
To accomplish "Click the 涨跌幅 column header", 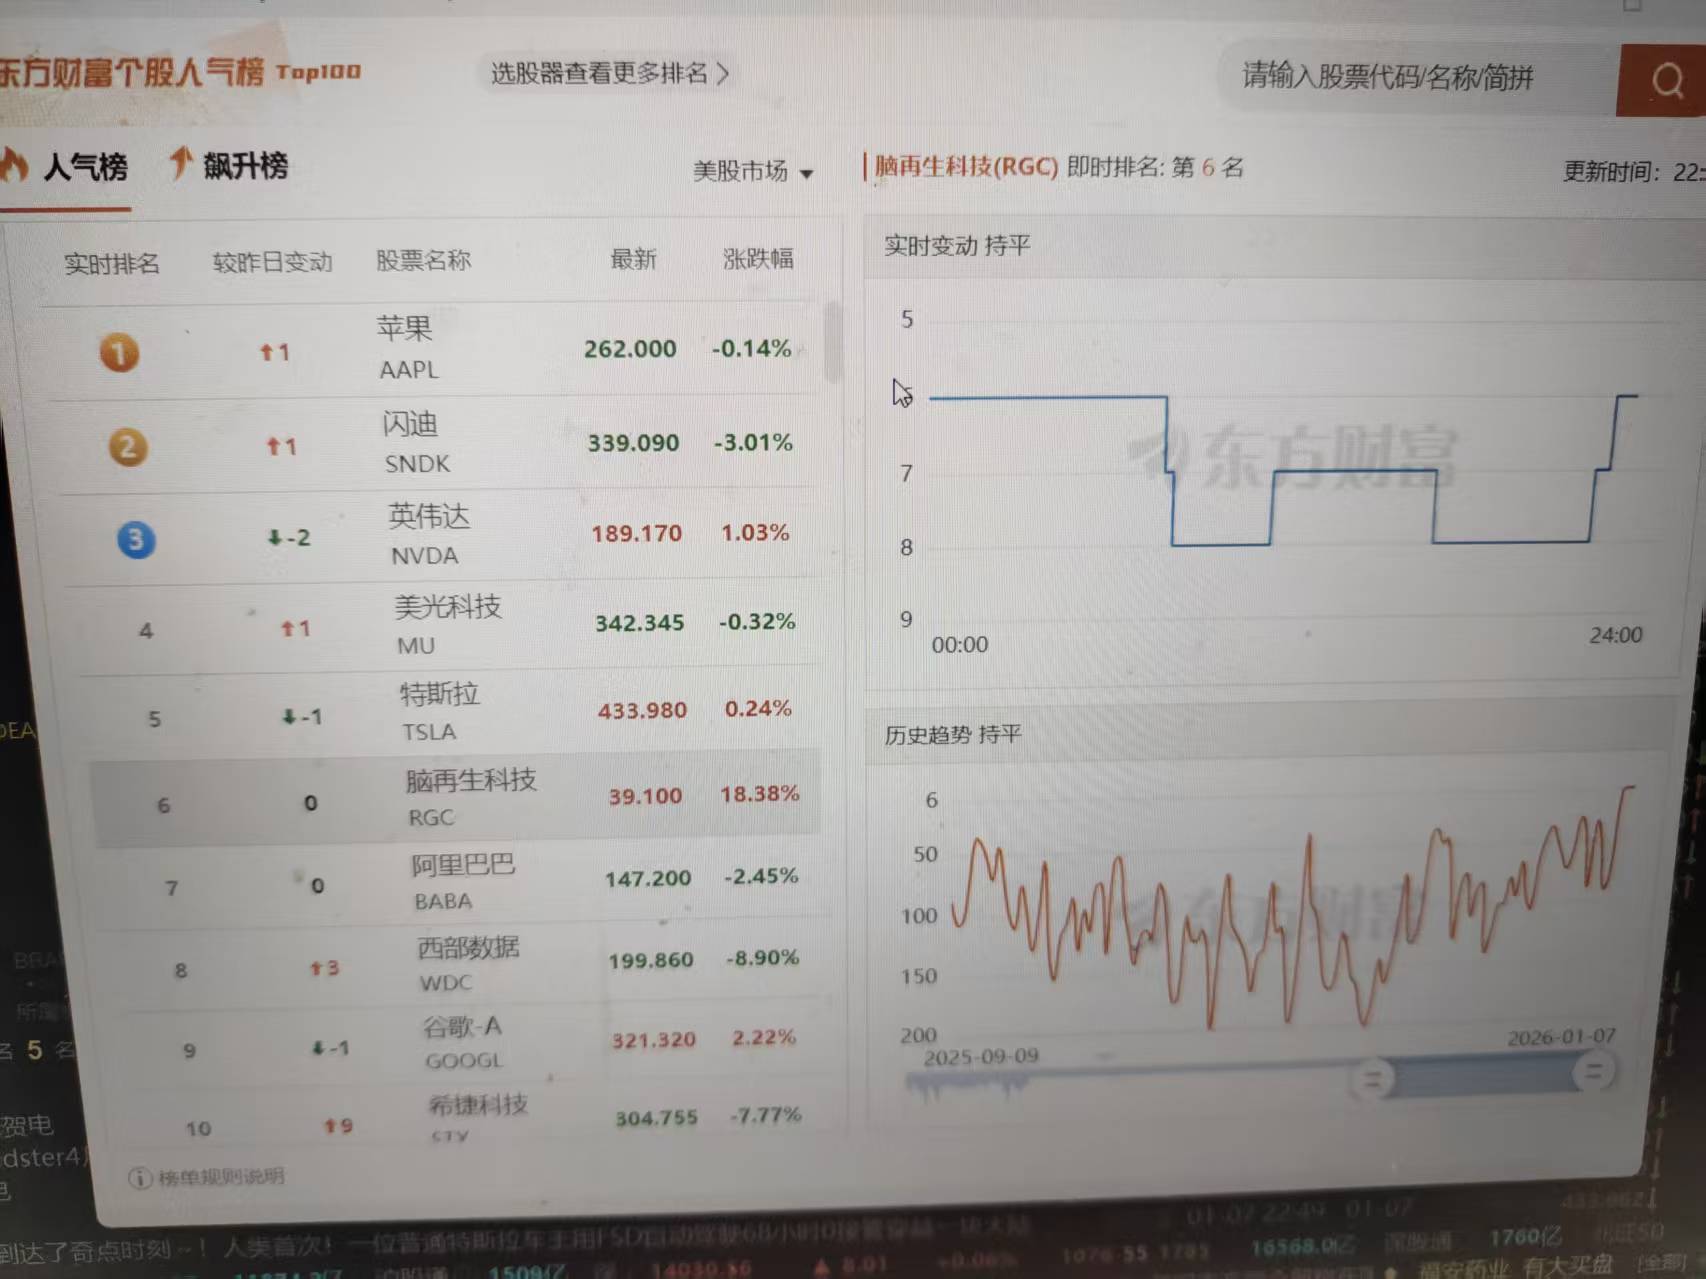I will 758,259.
